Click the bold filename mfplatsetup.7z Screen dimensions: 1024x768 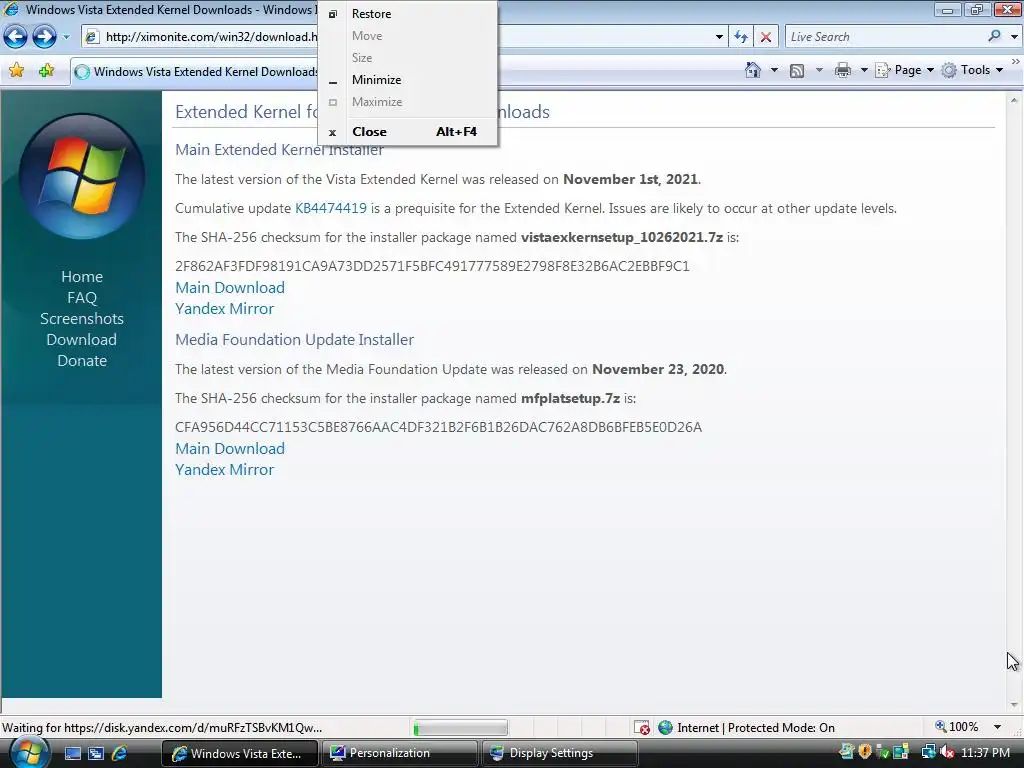[570, 398]
